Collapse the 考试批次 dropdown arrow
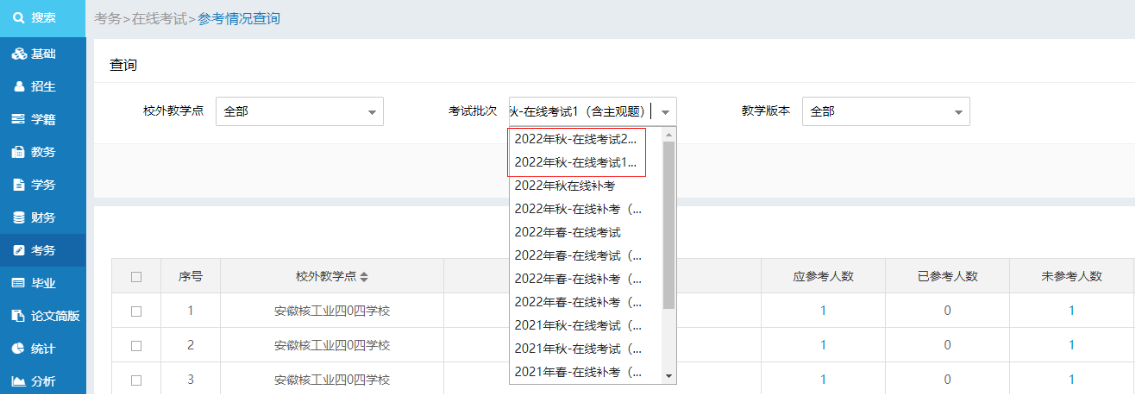Viewport: 1135px width, 394px height. (x=667, y=112)
